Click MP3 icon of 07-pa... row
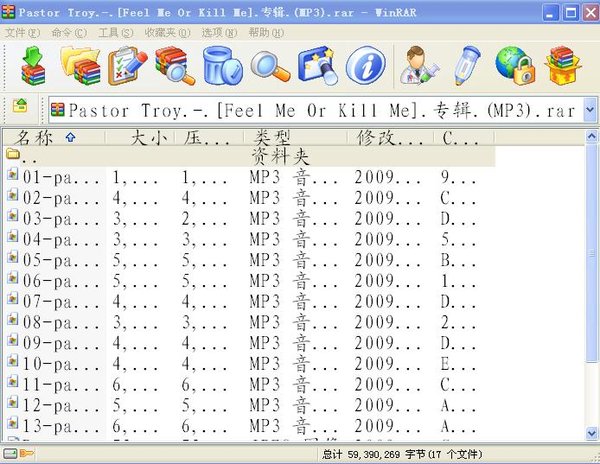The image size is (600, 464). point(13,298)
